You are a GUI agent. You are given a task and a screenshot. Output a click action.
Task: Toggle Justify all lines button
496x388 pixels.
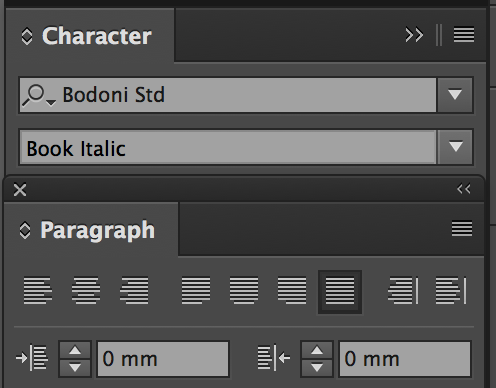(340, 292)
